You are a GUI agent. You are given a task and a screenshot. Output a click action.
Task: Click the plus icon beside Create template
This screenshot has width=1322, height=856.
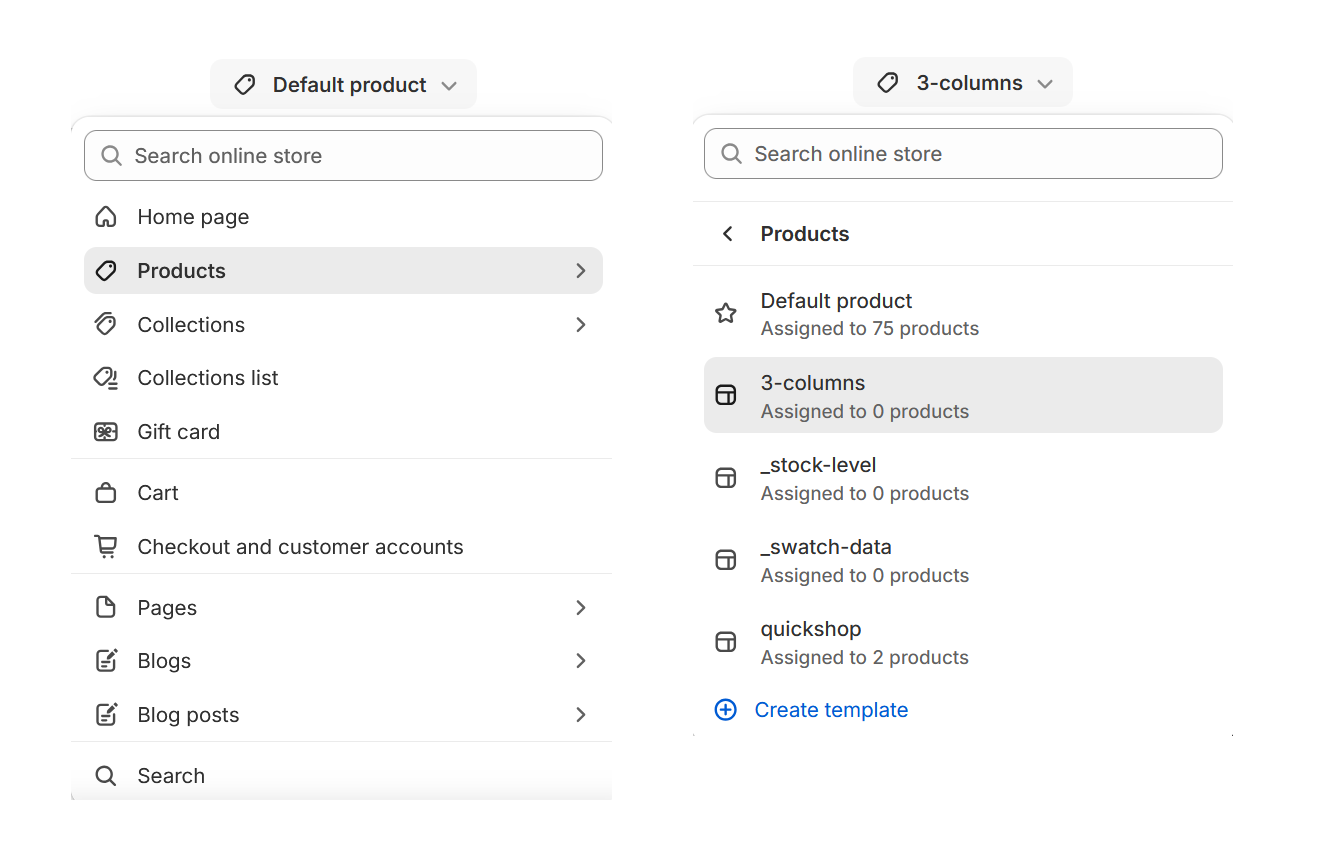pyautogui.click(x=725, y=709)
